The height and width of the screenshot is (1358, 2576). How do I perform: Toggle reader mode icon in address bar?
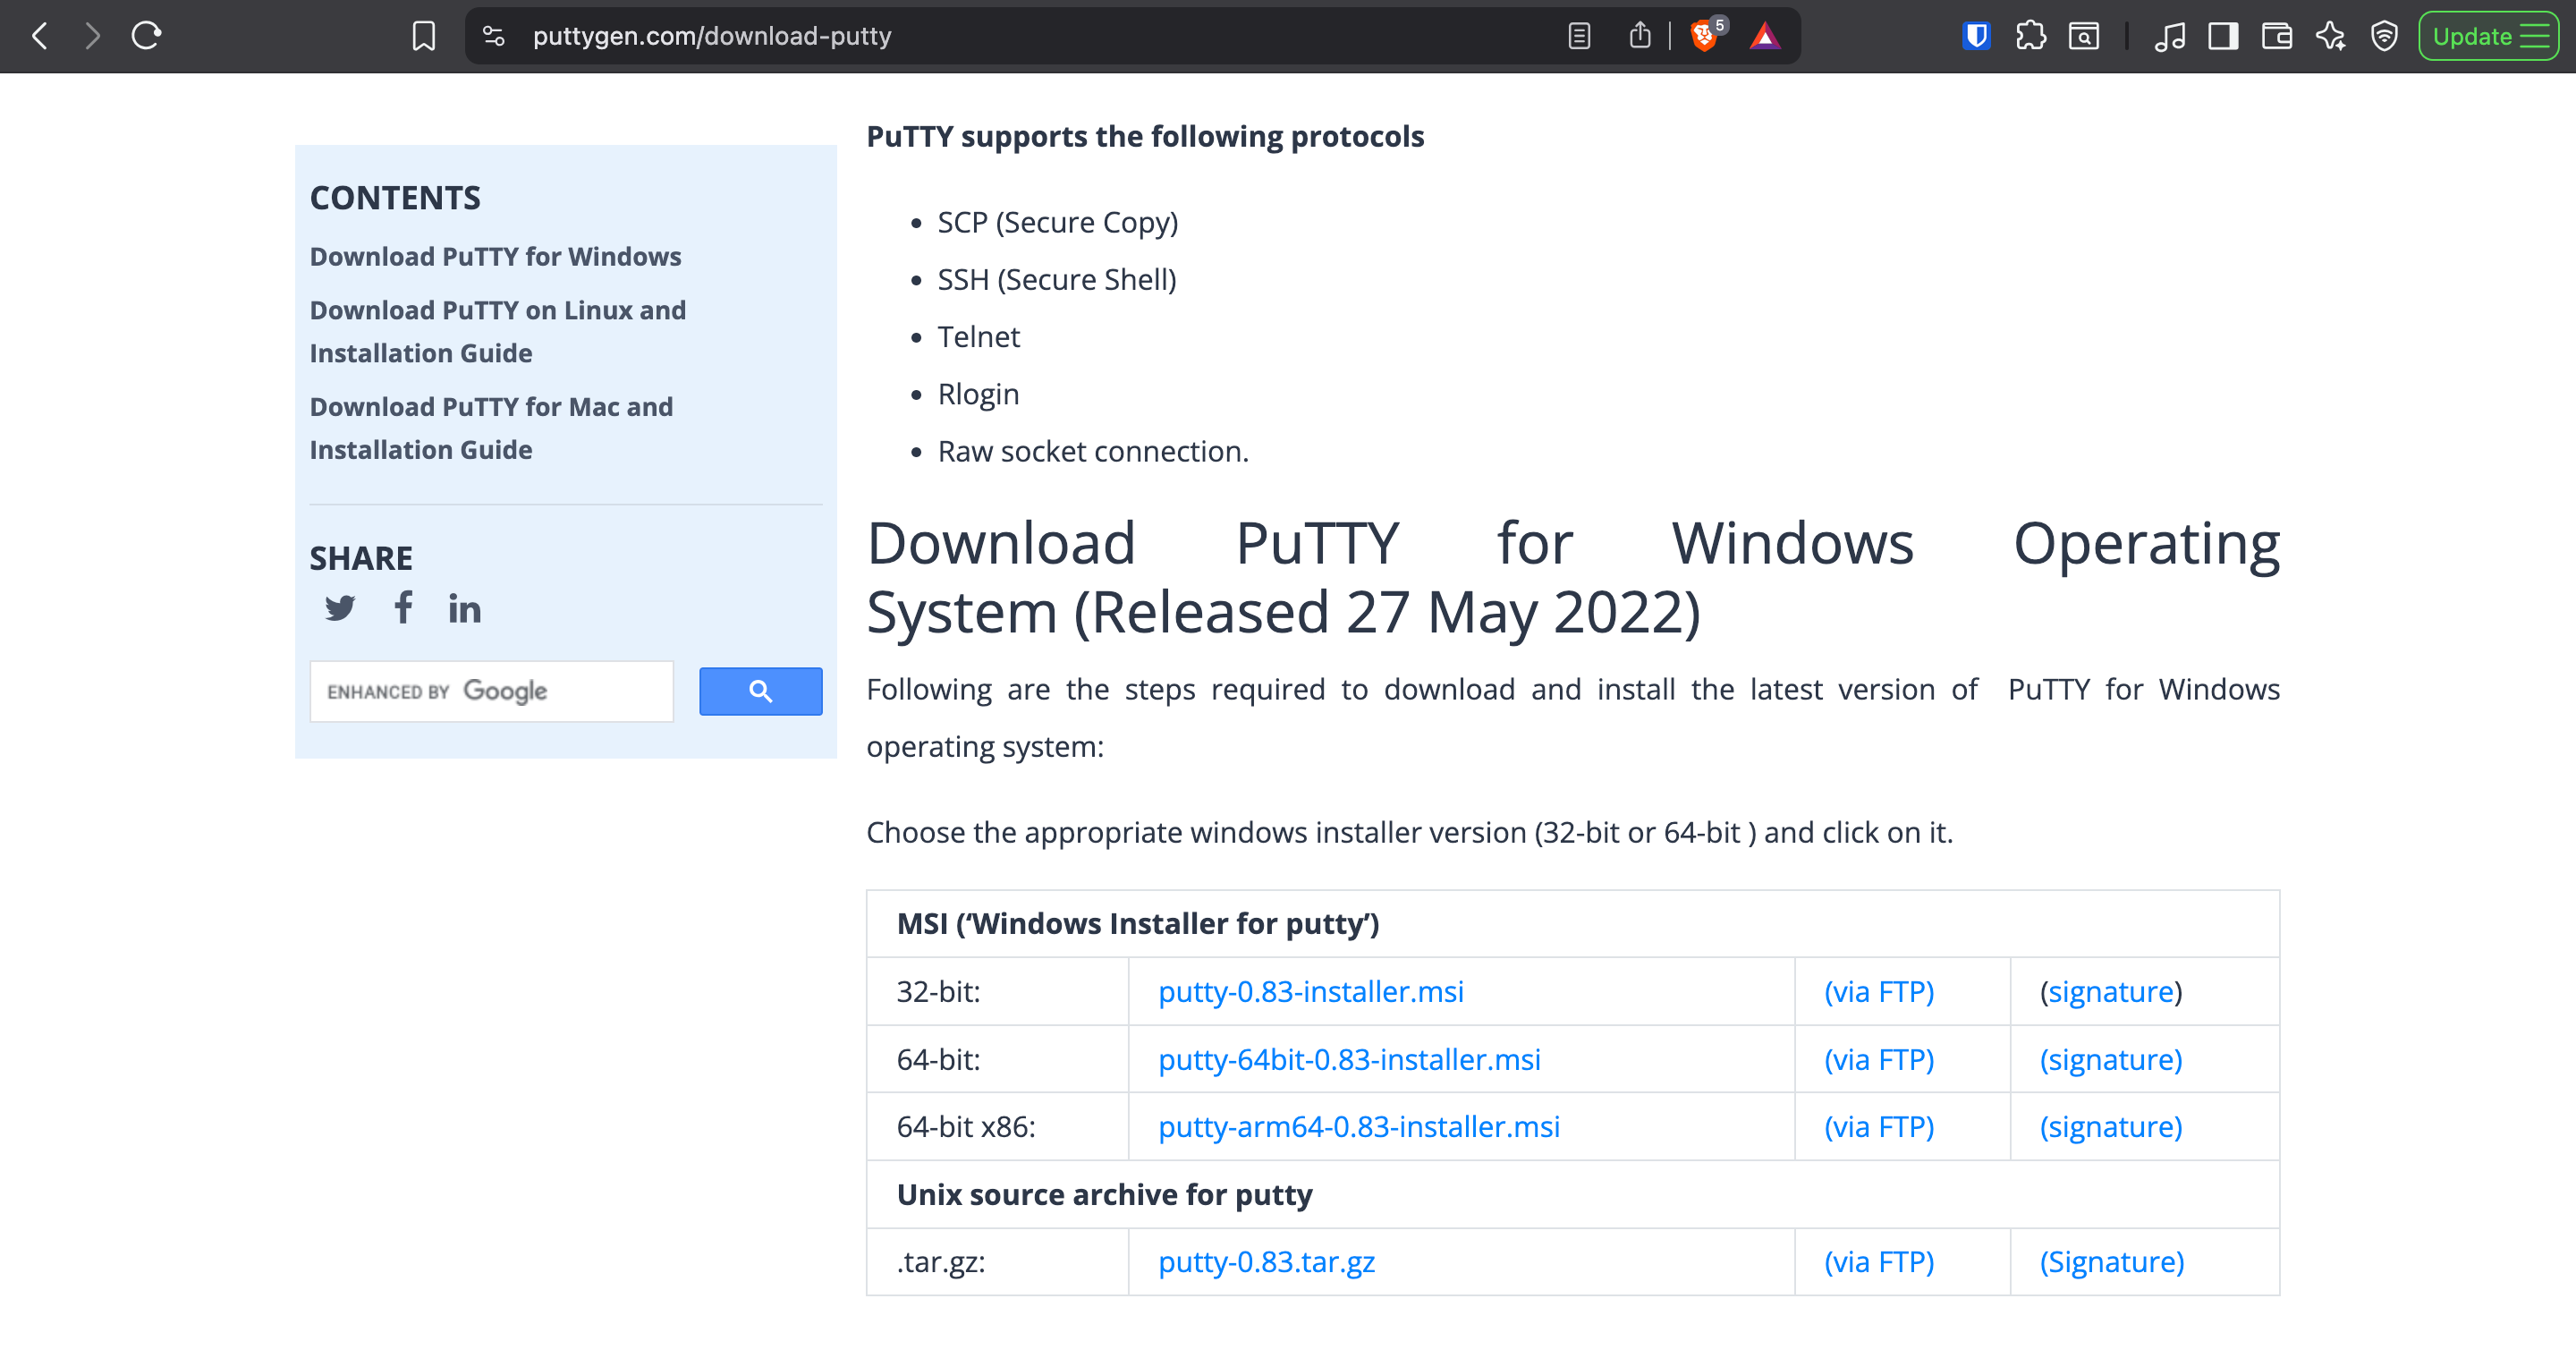1578,36
